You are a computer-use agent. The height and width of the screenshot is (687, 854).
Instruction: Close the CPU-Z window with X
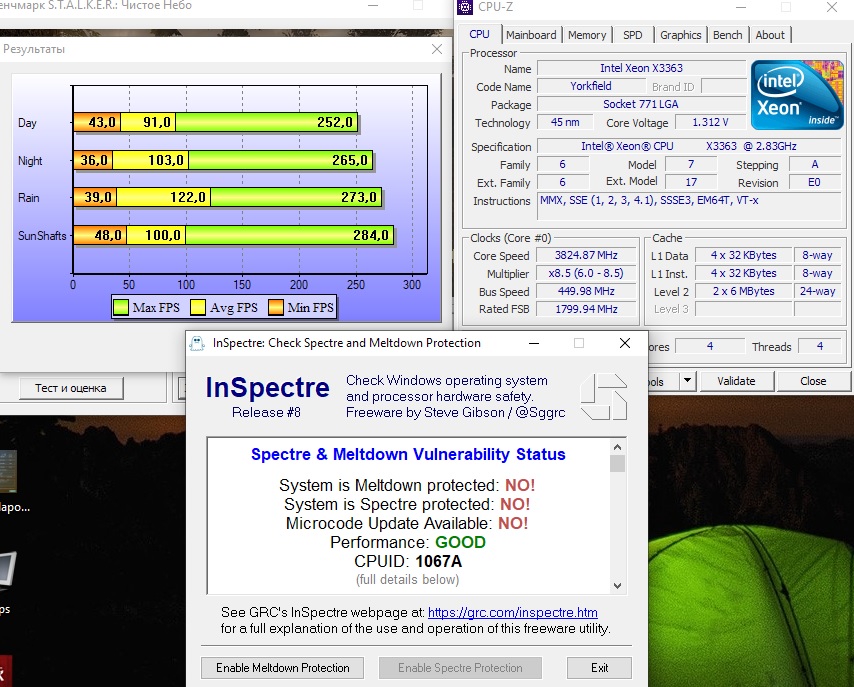click(832, 7)
